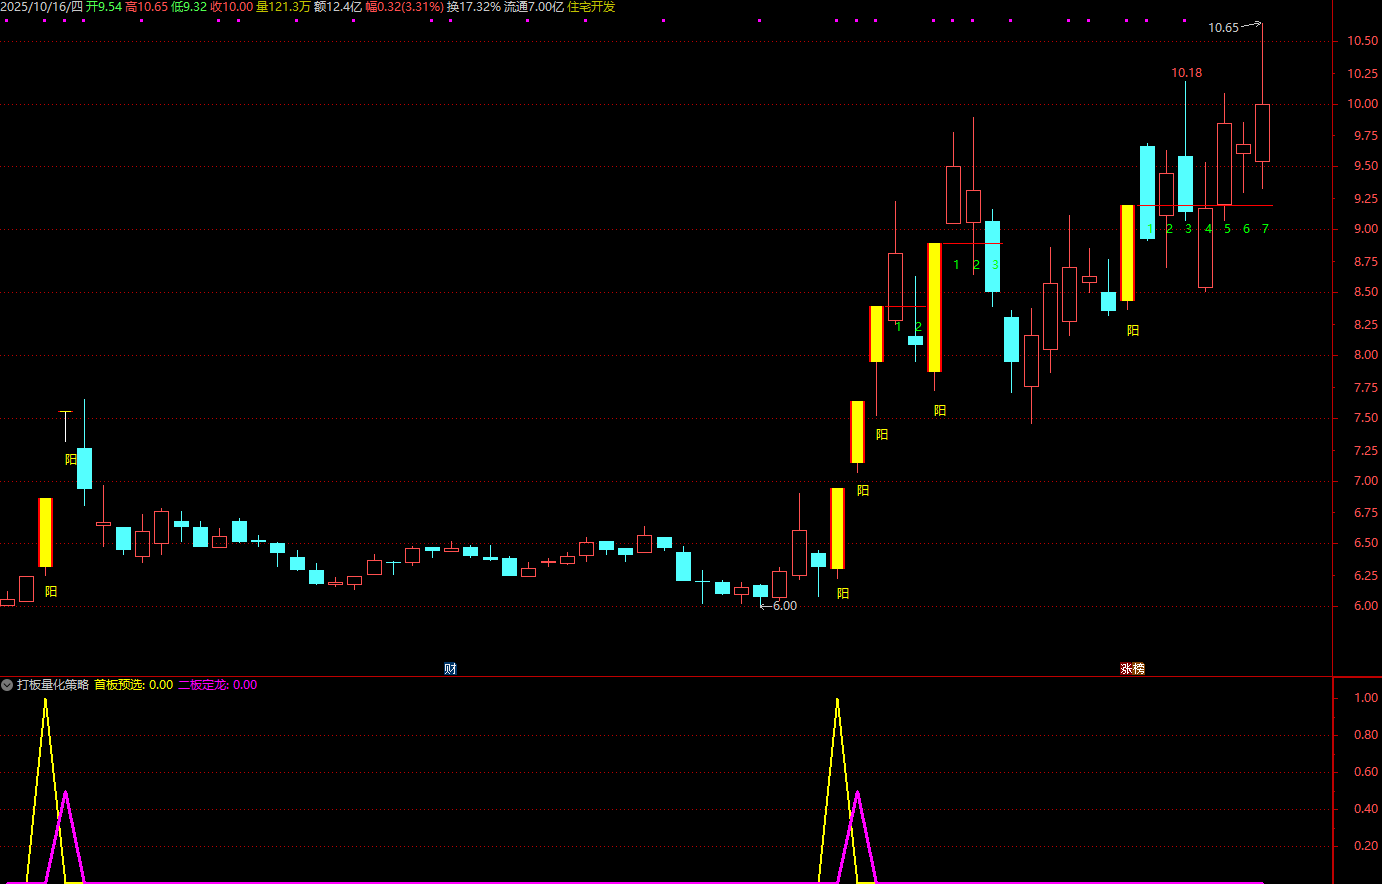Click the yellow 首板预选: 0.00 readout
Viewport: 1382px width, 884px height.
pyautogui.click(x=134, y=685)
